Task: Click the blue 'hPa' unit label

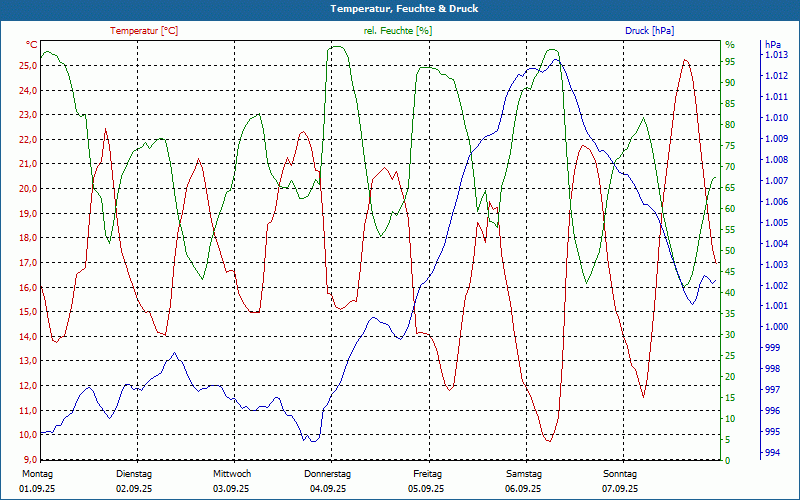Action: (772, 45)
